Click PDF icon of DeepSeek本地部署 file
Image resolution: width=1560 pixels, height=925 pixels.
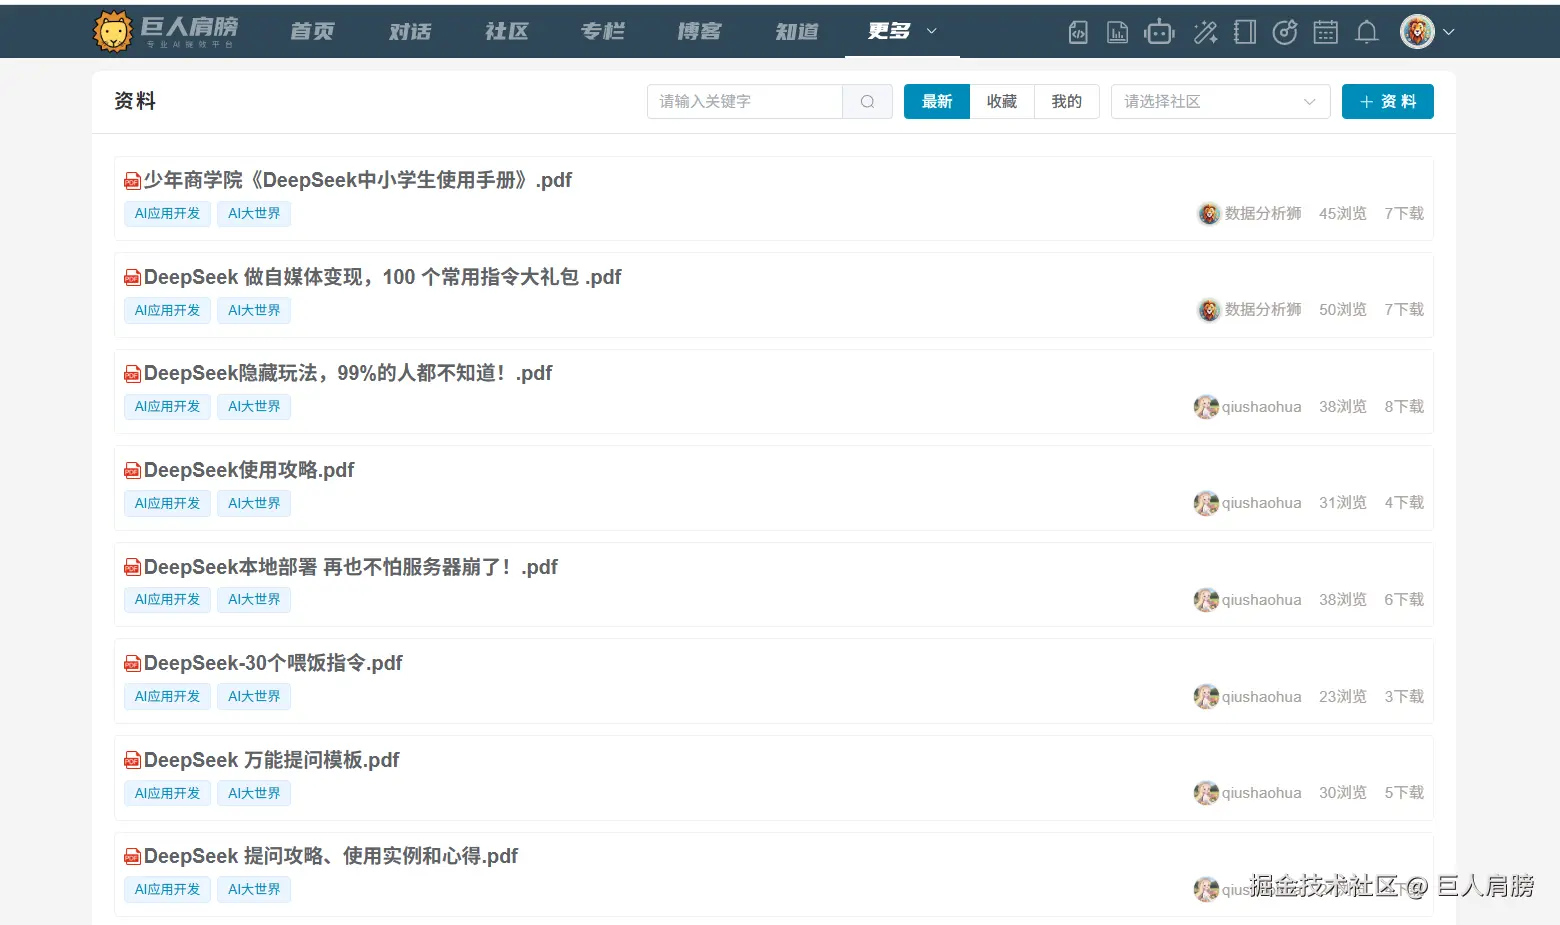point(132,568)
